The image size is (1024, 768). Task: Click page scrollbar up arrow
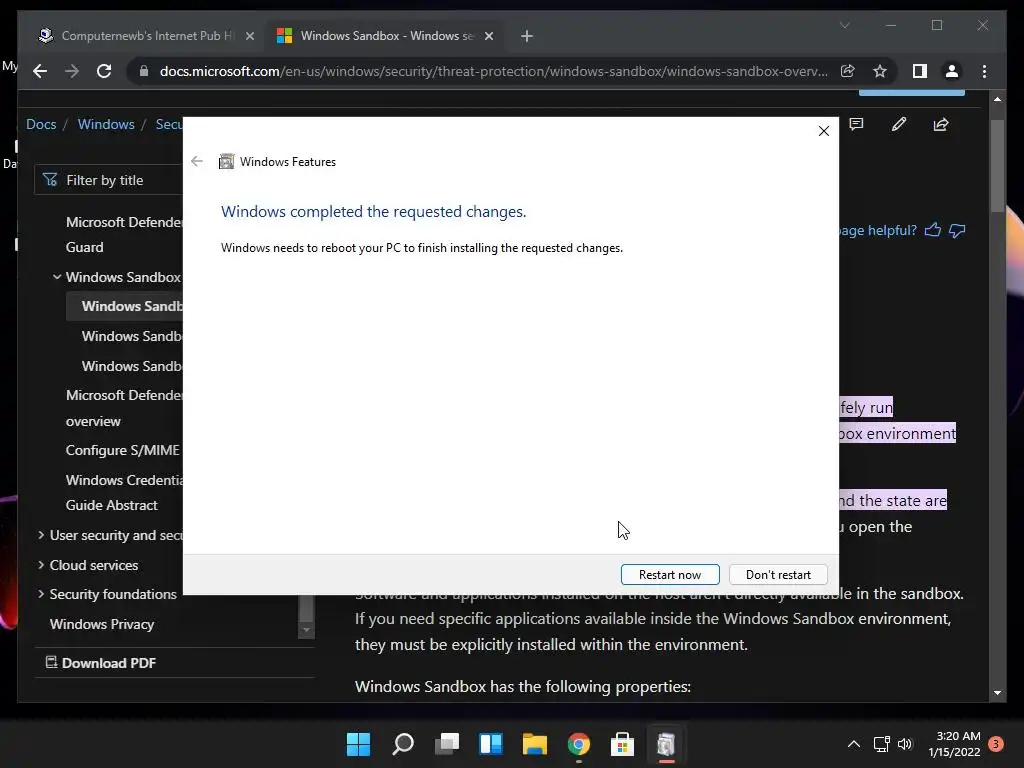[997, 99]
